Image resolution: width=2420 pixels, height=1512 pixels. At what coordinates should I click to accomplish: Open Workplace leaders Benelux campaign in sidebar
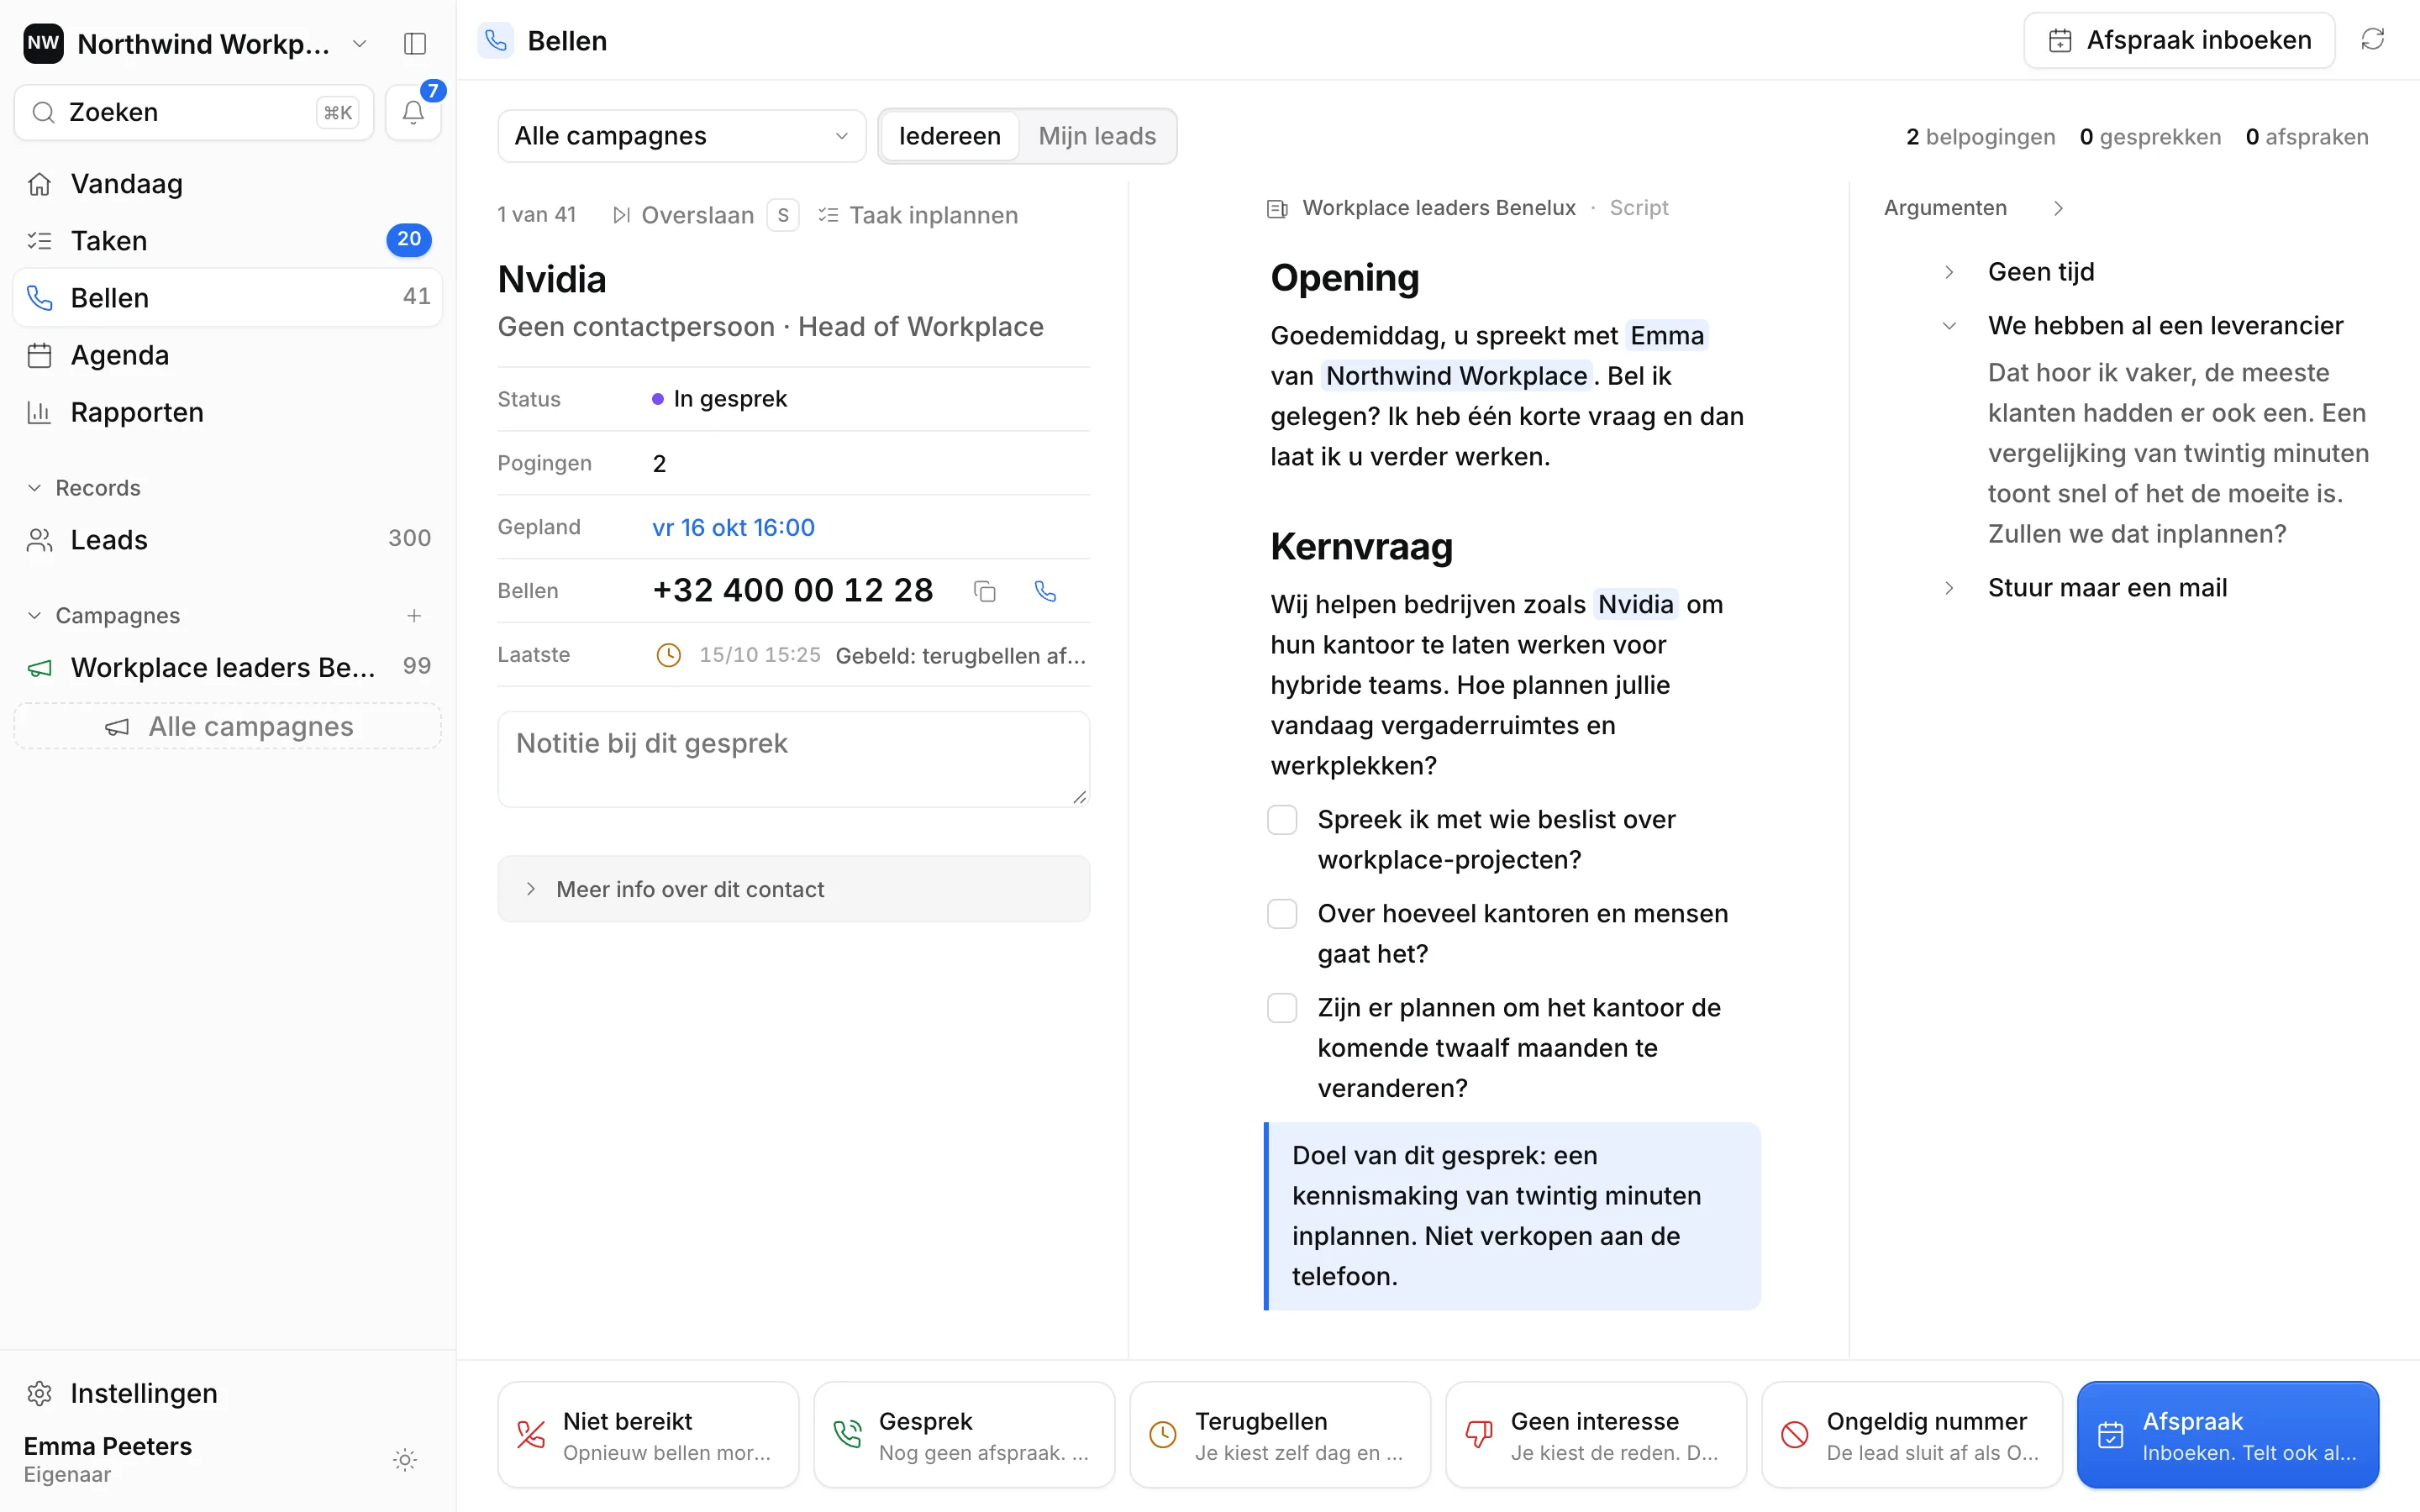[227, 667]
